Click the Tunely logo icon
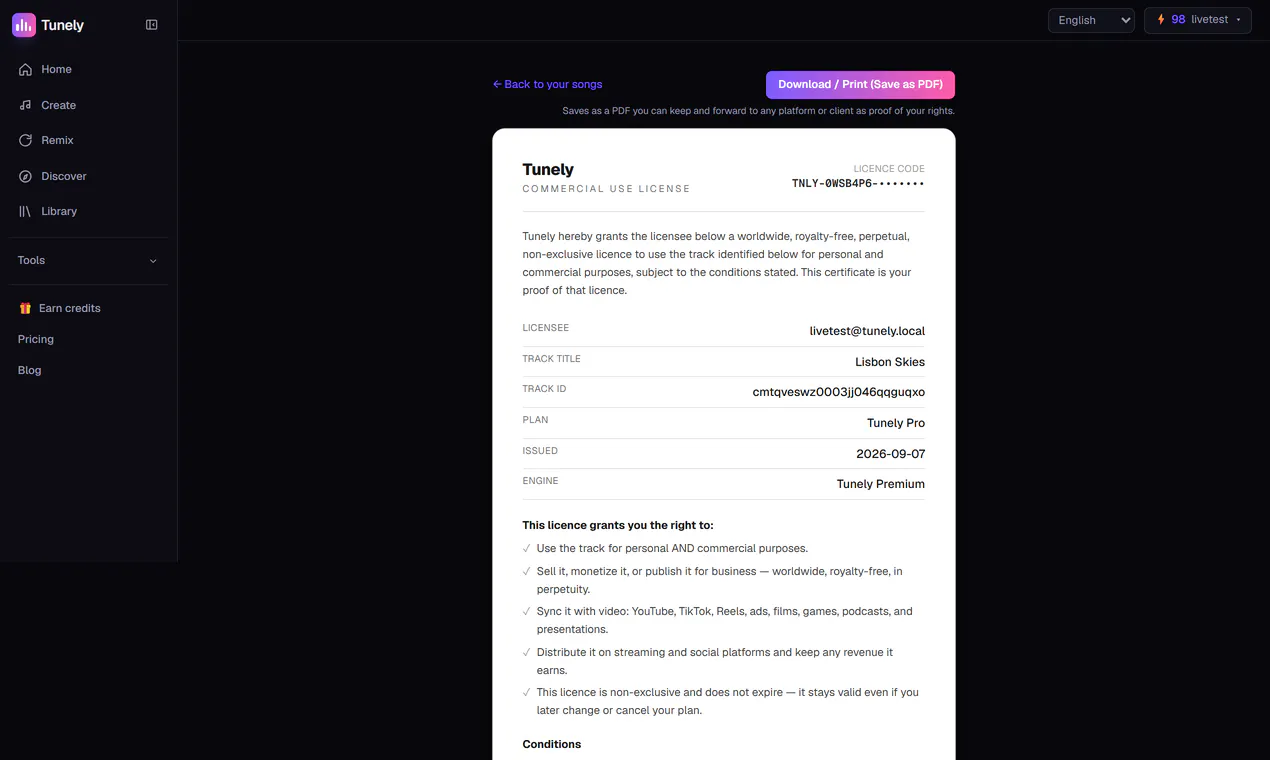The width and height of the screenshot is (1270, 760). coord(24,25)
